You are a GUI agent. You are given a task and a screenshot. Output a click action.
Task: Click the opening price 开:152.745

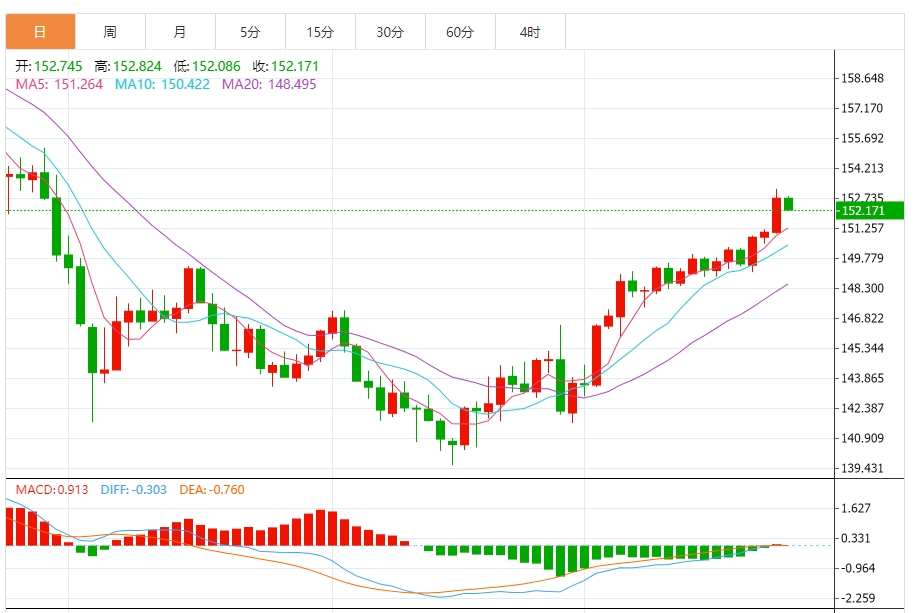pyautogui.click(x=49, y=66)
